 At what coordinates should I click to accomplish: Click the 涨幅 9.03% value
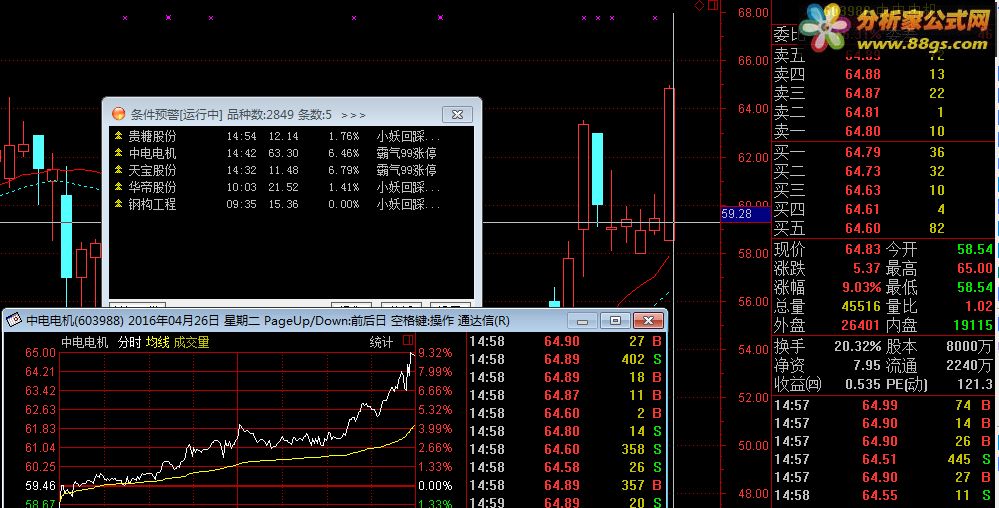point(861,287)
